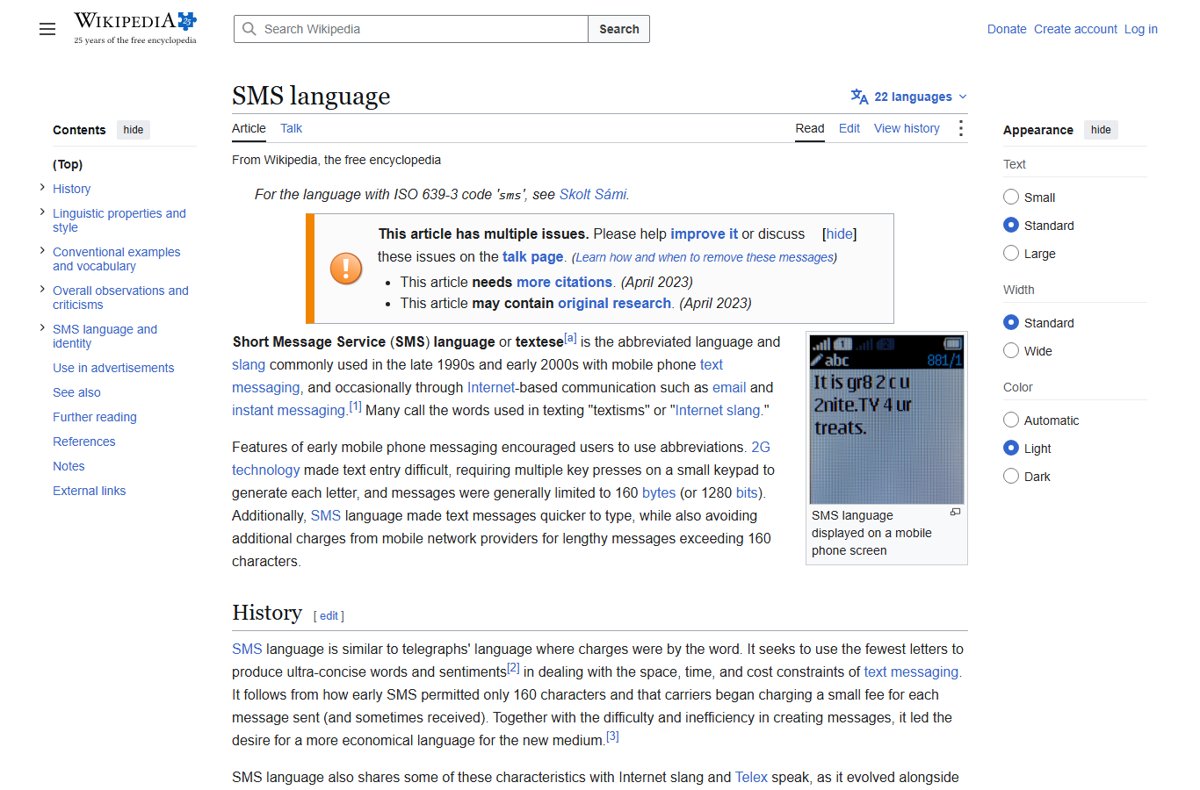
Task: Open the View history tab
Action: point(906,128)
